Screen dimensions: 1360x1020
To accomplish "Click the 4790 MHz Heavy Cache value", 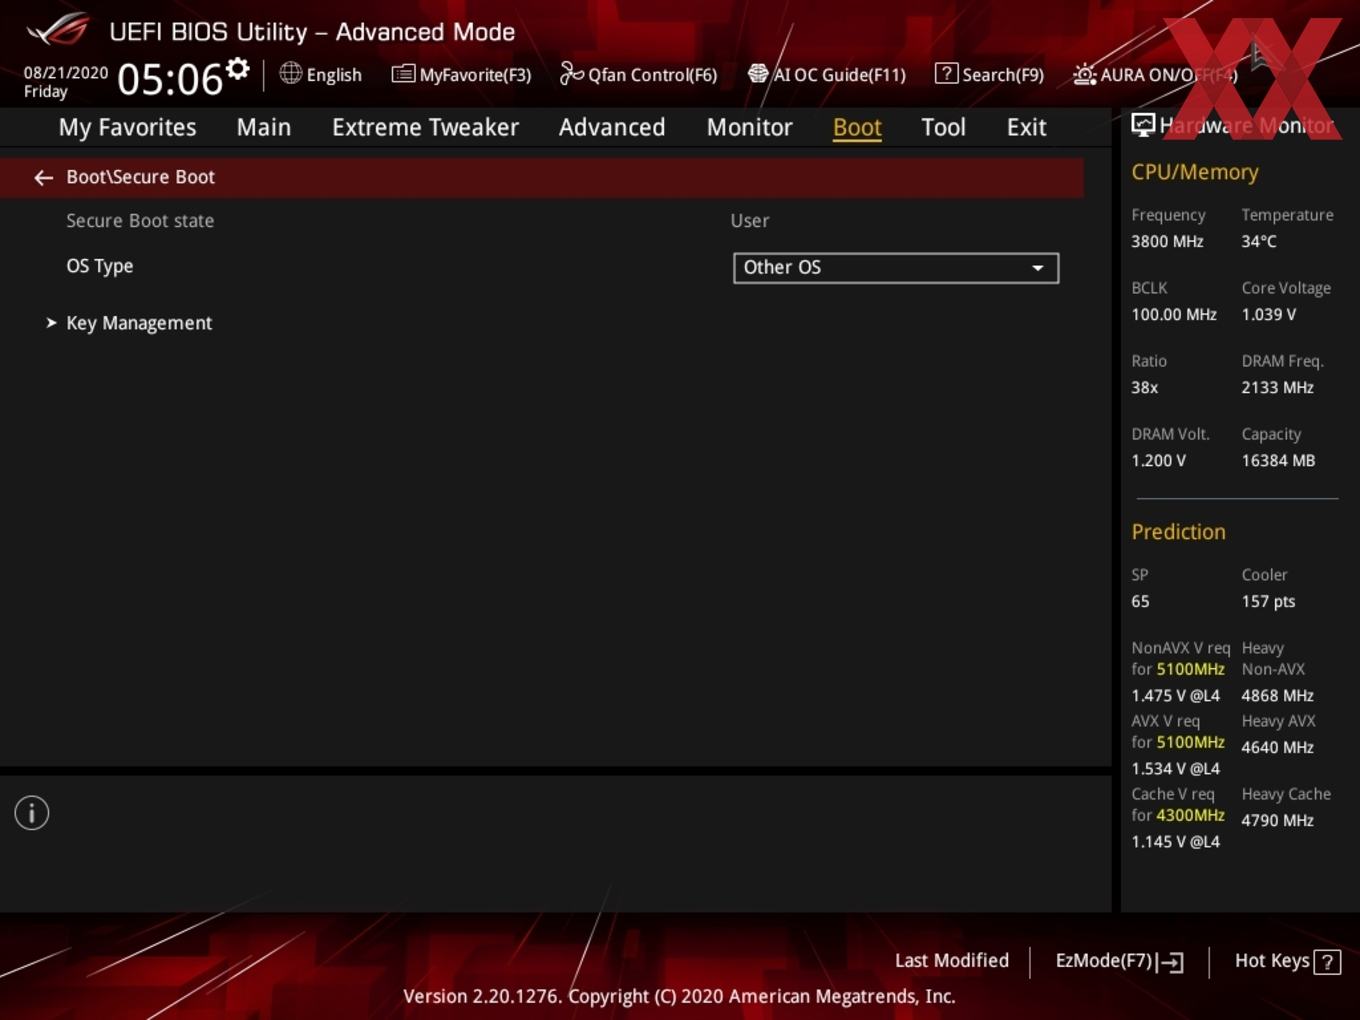I will tap(1278, 821).
